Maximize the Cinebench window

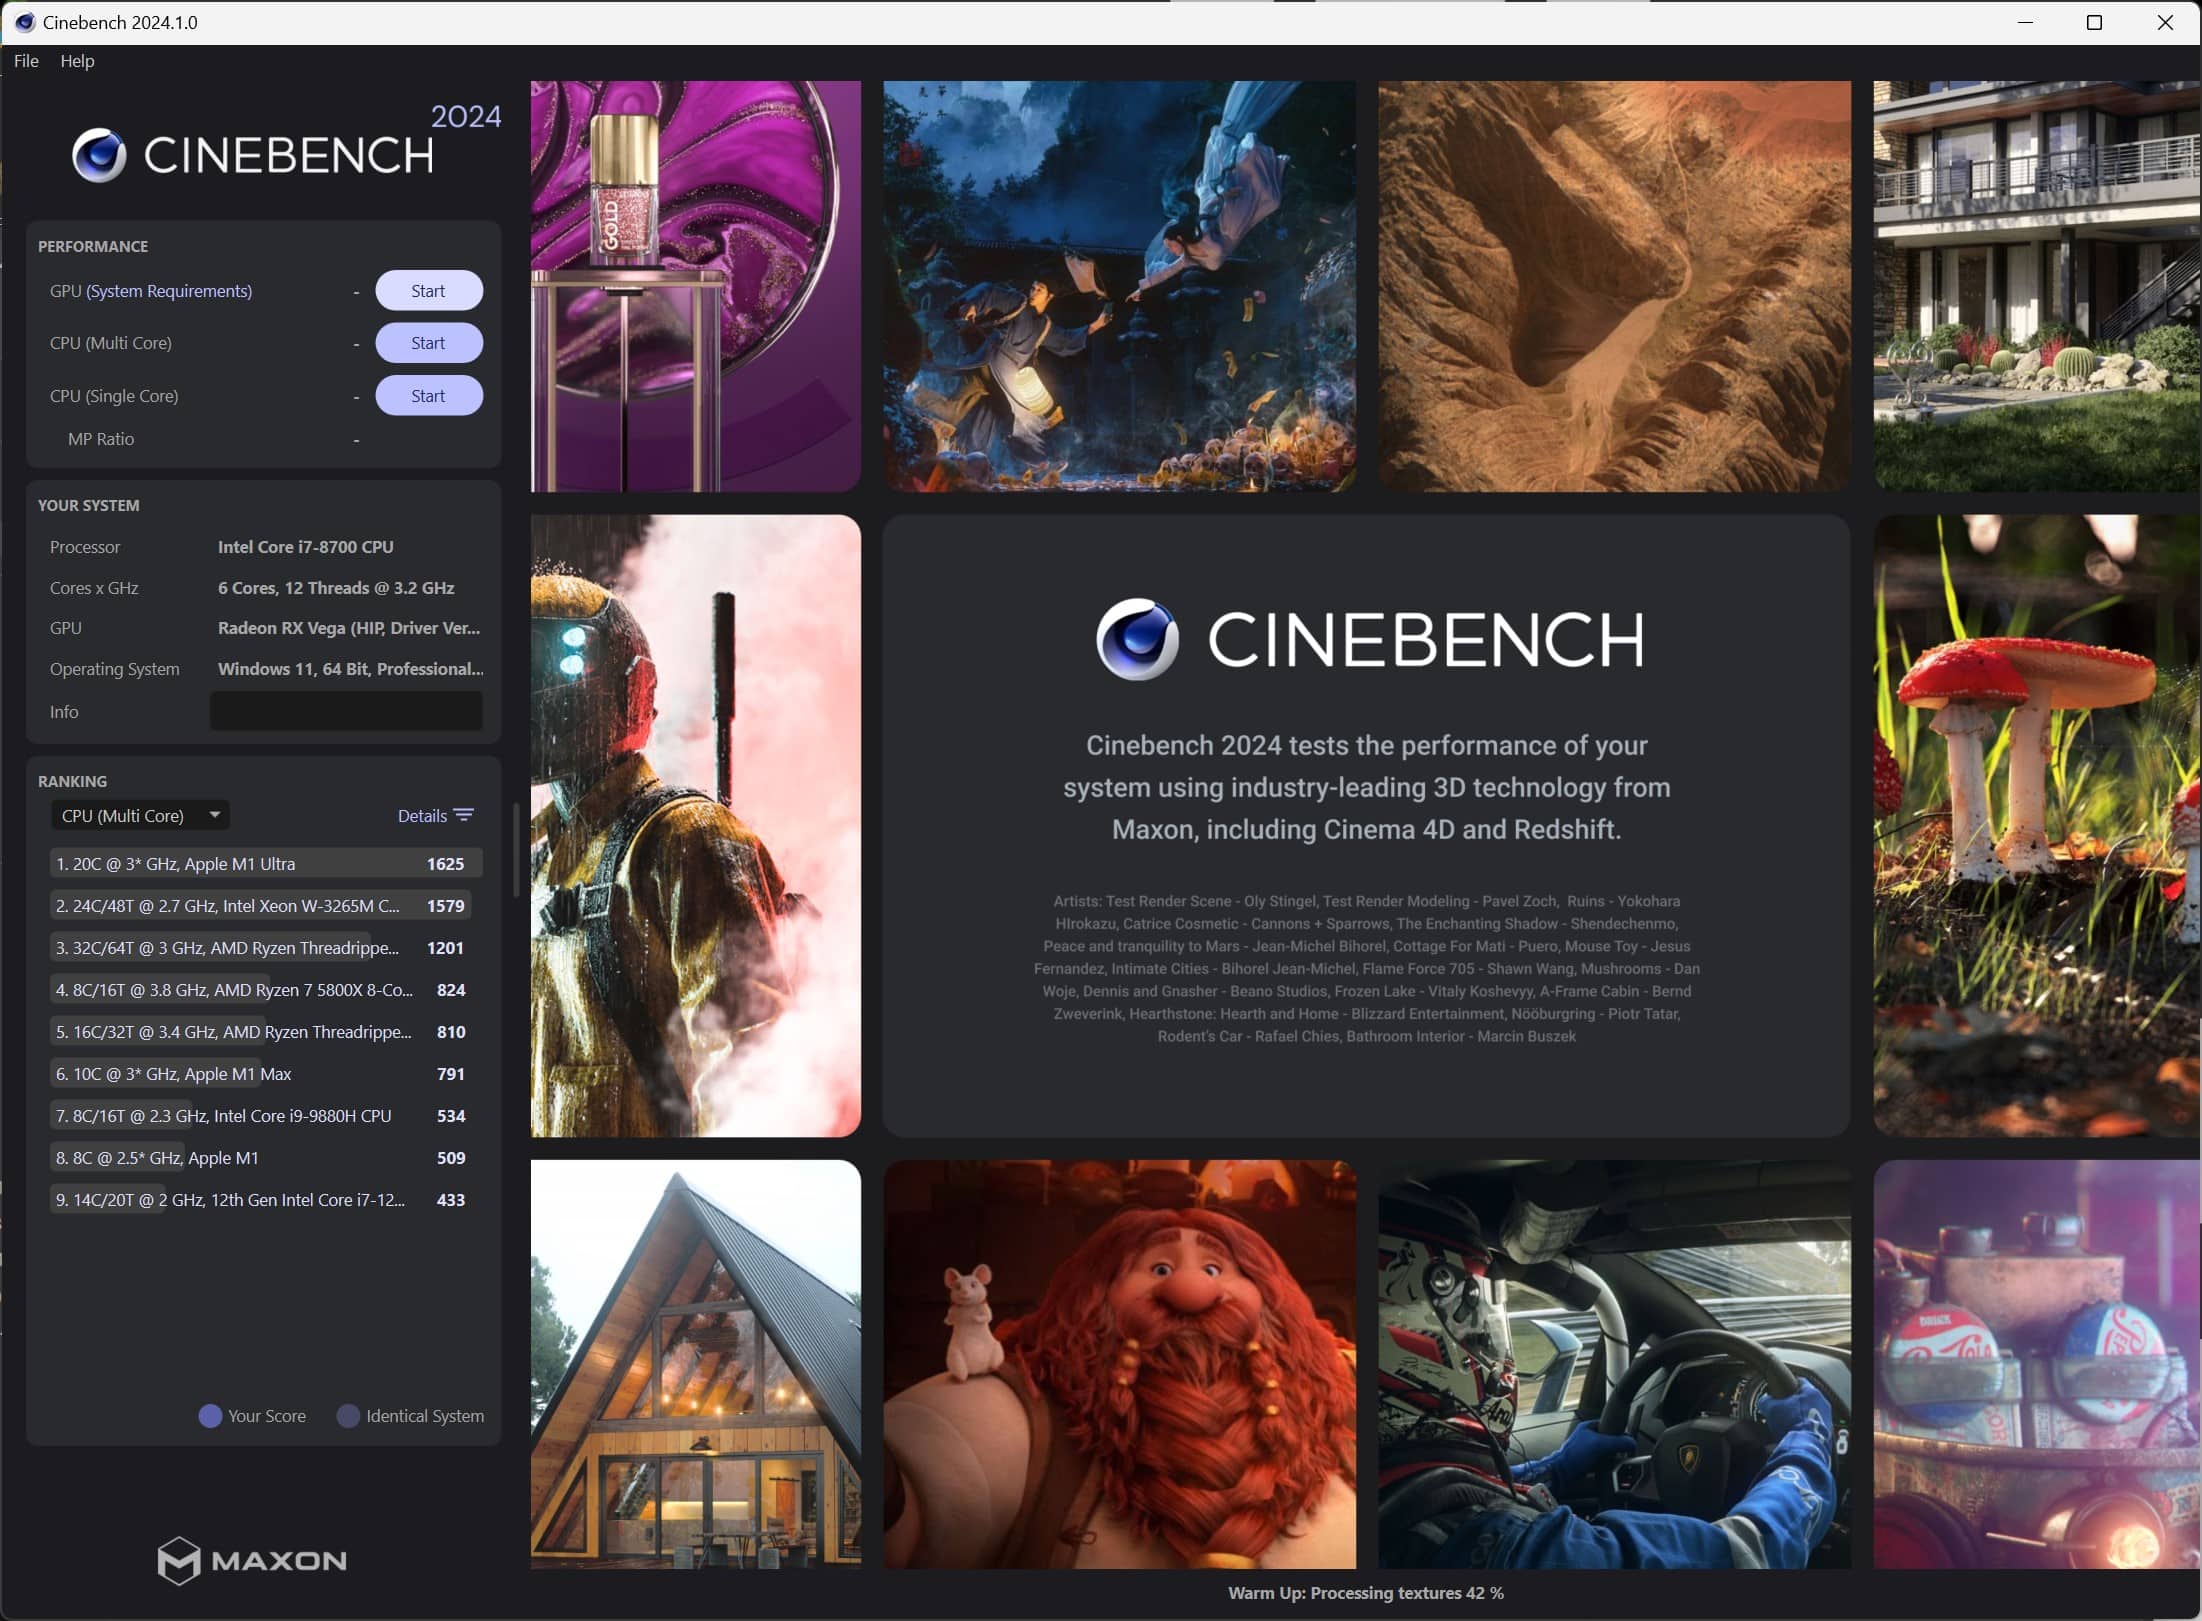[2095, 22]
